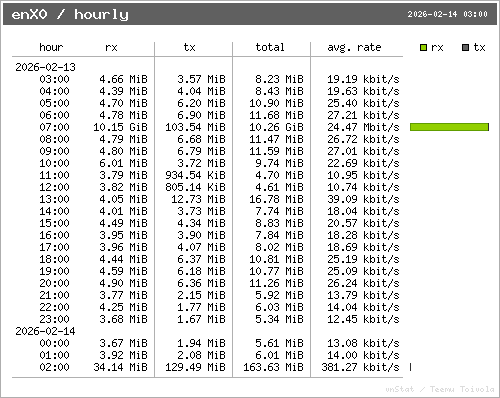Click rx value 4.39 MiB
The height and width of the screenshot is (398, 500).
click(123, 91)
